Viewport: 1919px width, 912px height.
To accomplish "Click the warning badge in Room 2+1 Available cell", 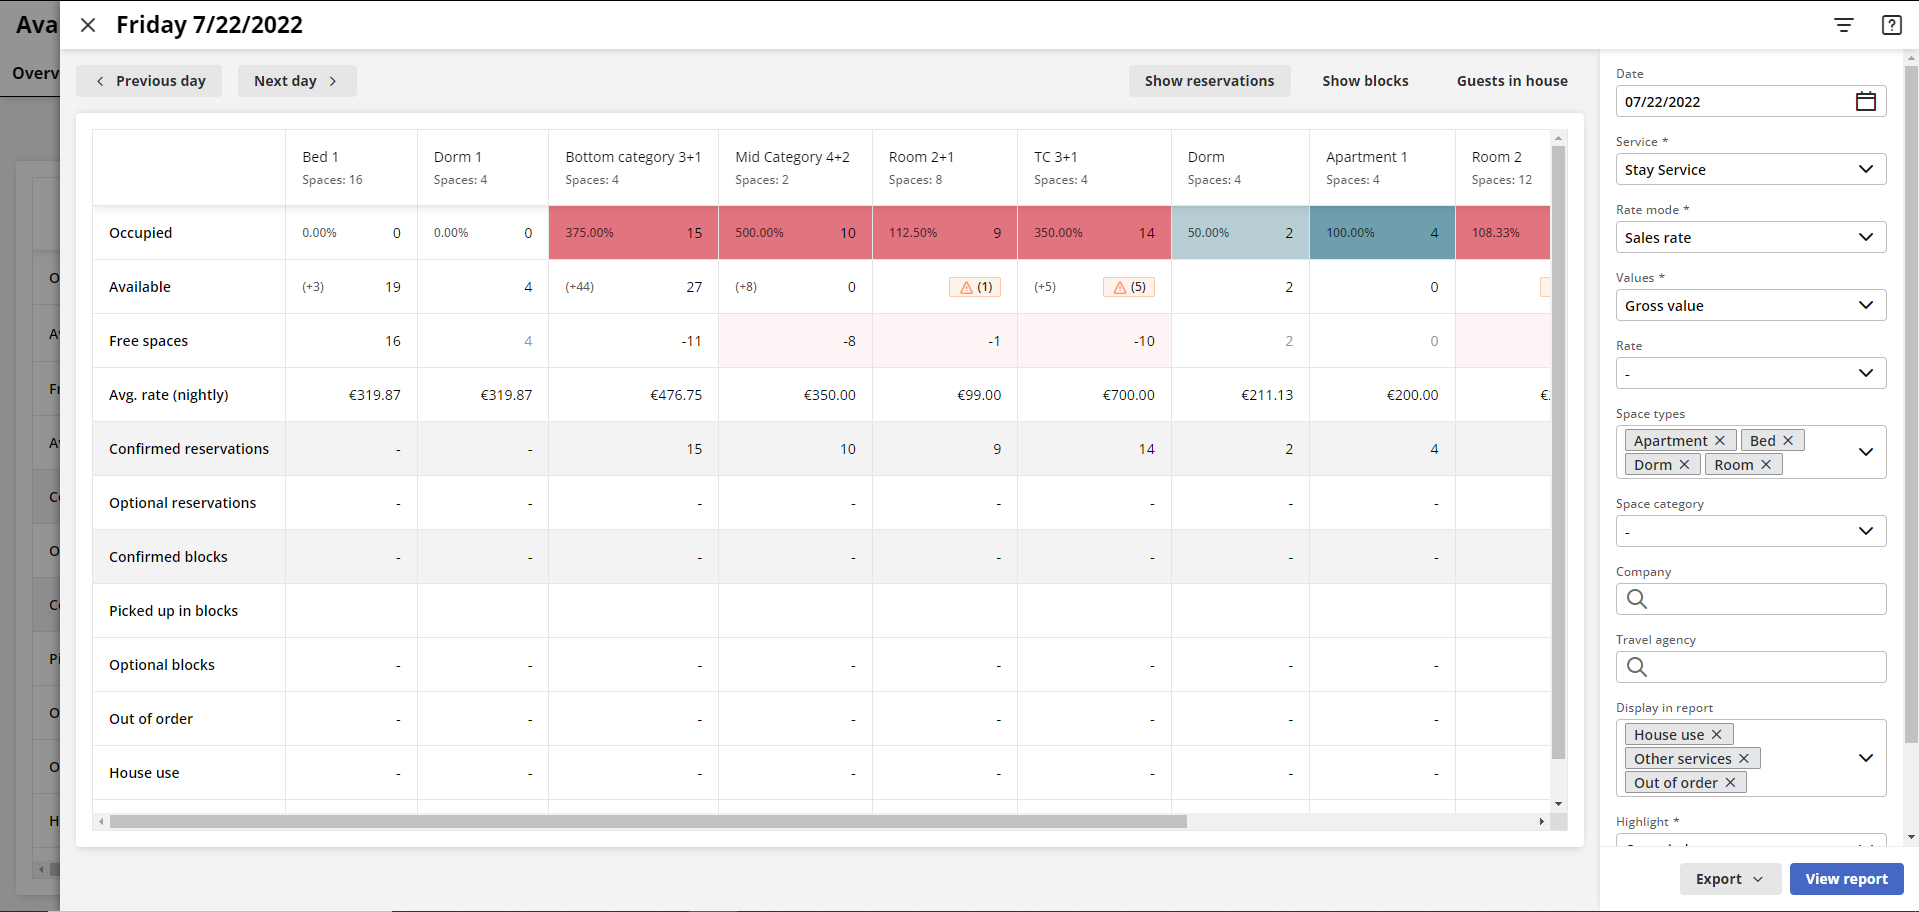I will 975,287.
